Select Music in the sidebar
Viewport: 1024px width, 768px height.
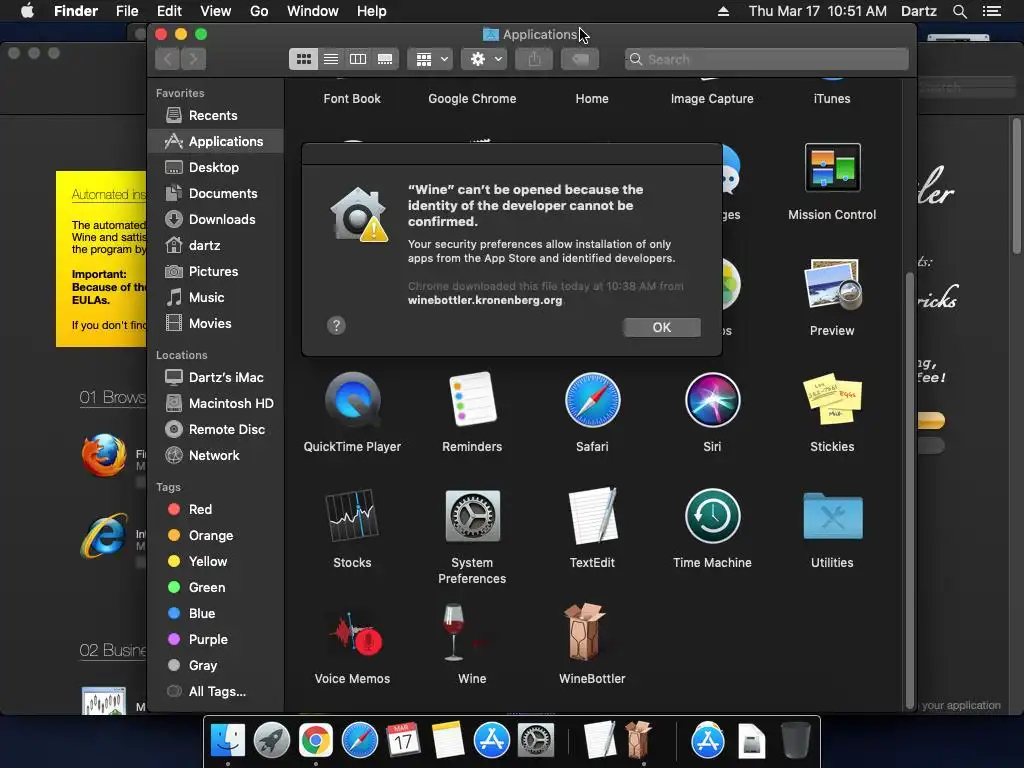click(216, 298)
